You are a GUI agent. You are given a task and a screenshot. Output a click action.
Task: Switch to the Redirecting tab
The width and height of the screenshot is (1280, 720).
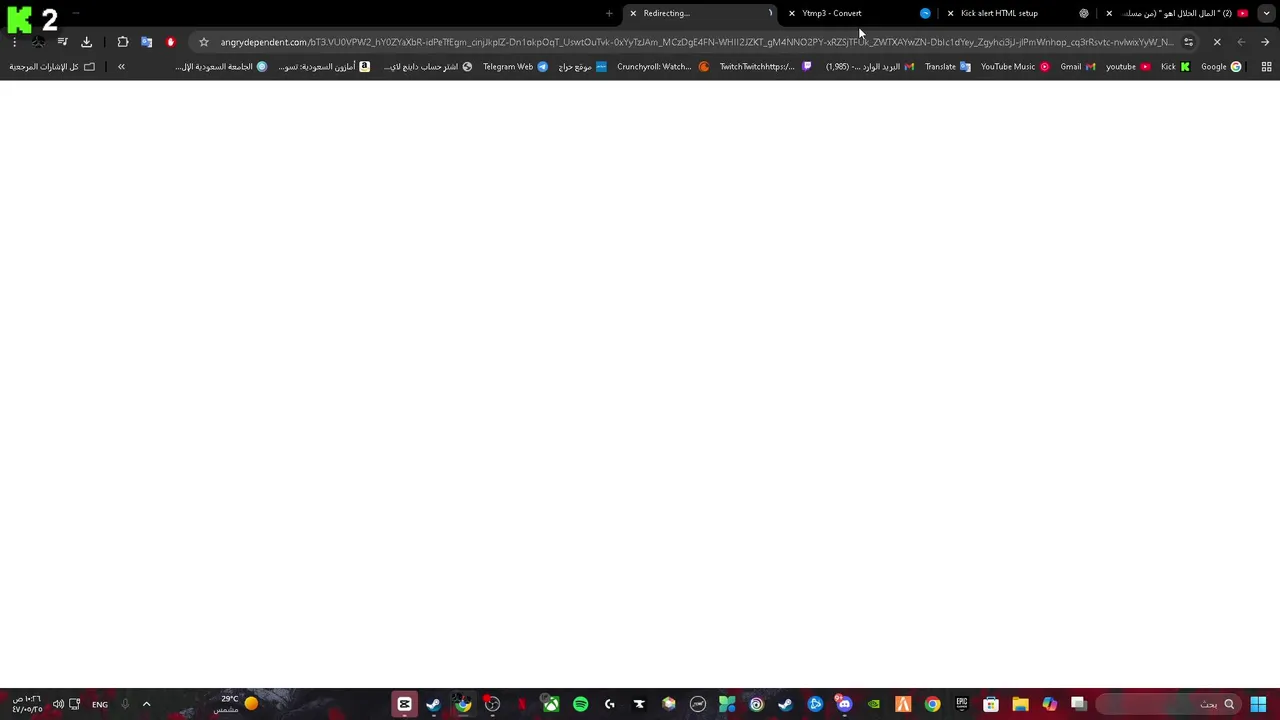click(700, 13)
